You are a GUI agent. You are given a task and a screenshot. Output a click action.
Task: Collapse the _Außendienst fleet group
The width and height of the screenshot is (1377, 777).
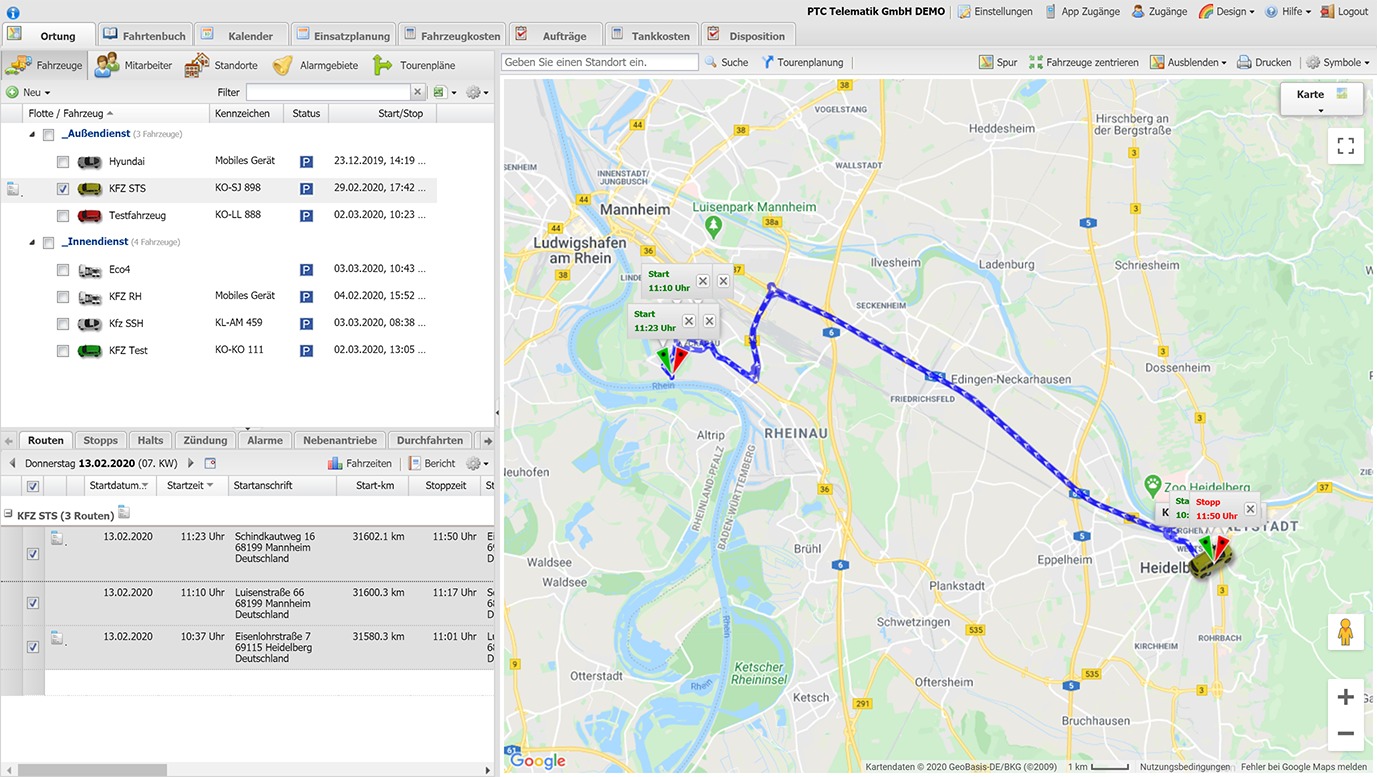32,134
